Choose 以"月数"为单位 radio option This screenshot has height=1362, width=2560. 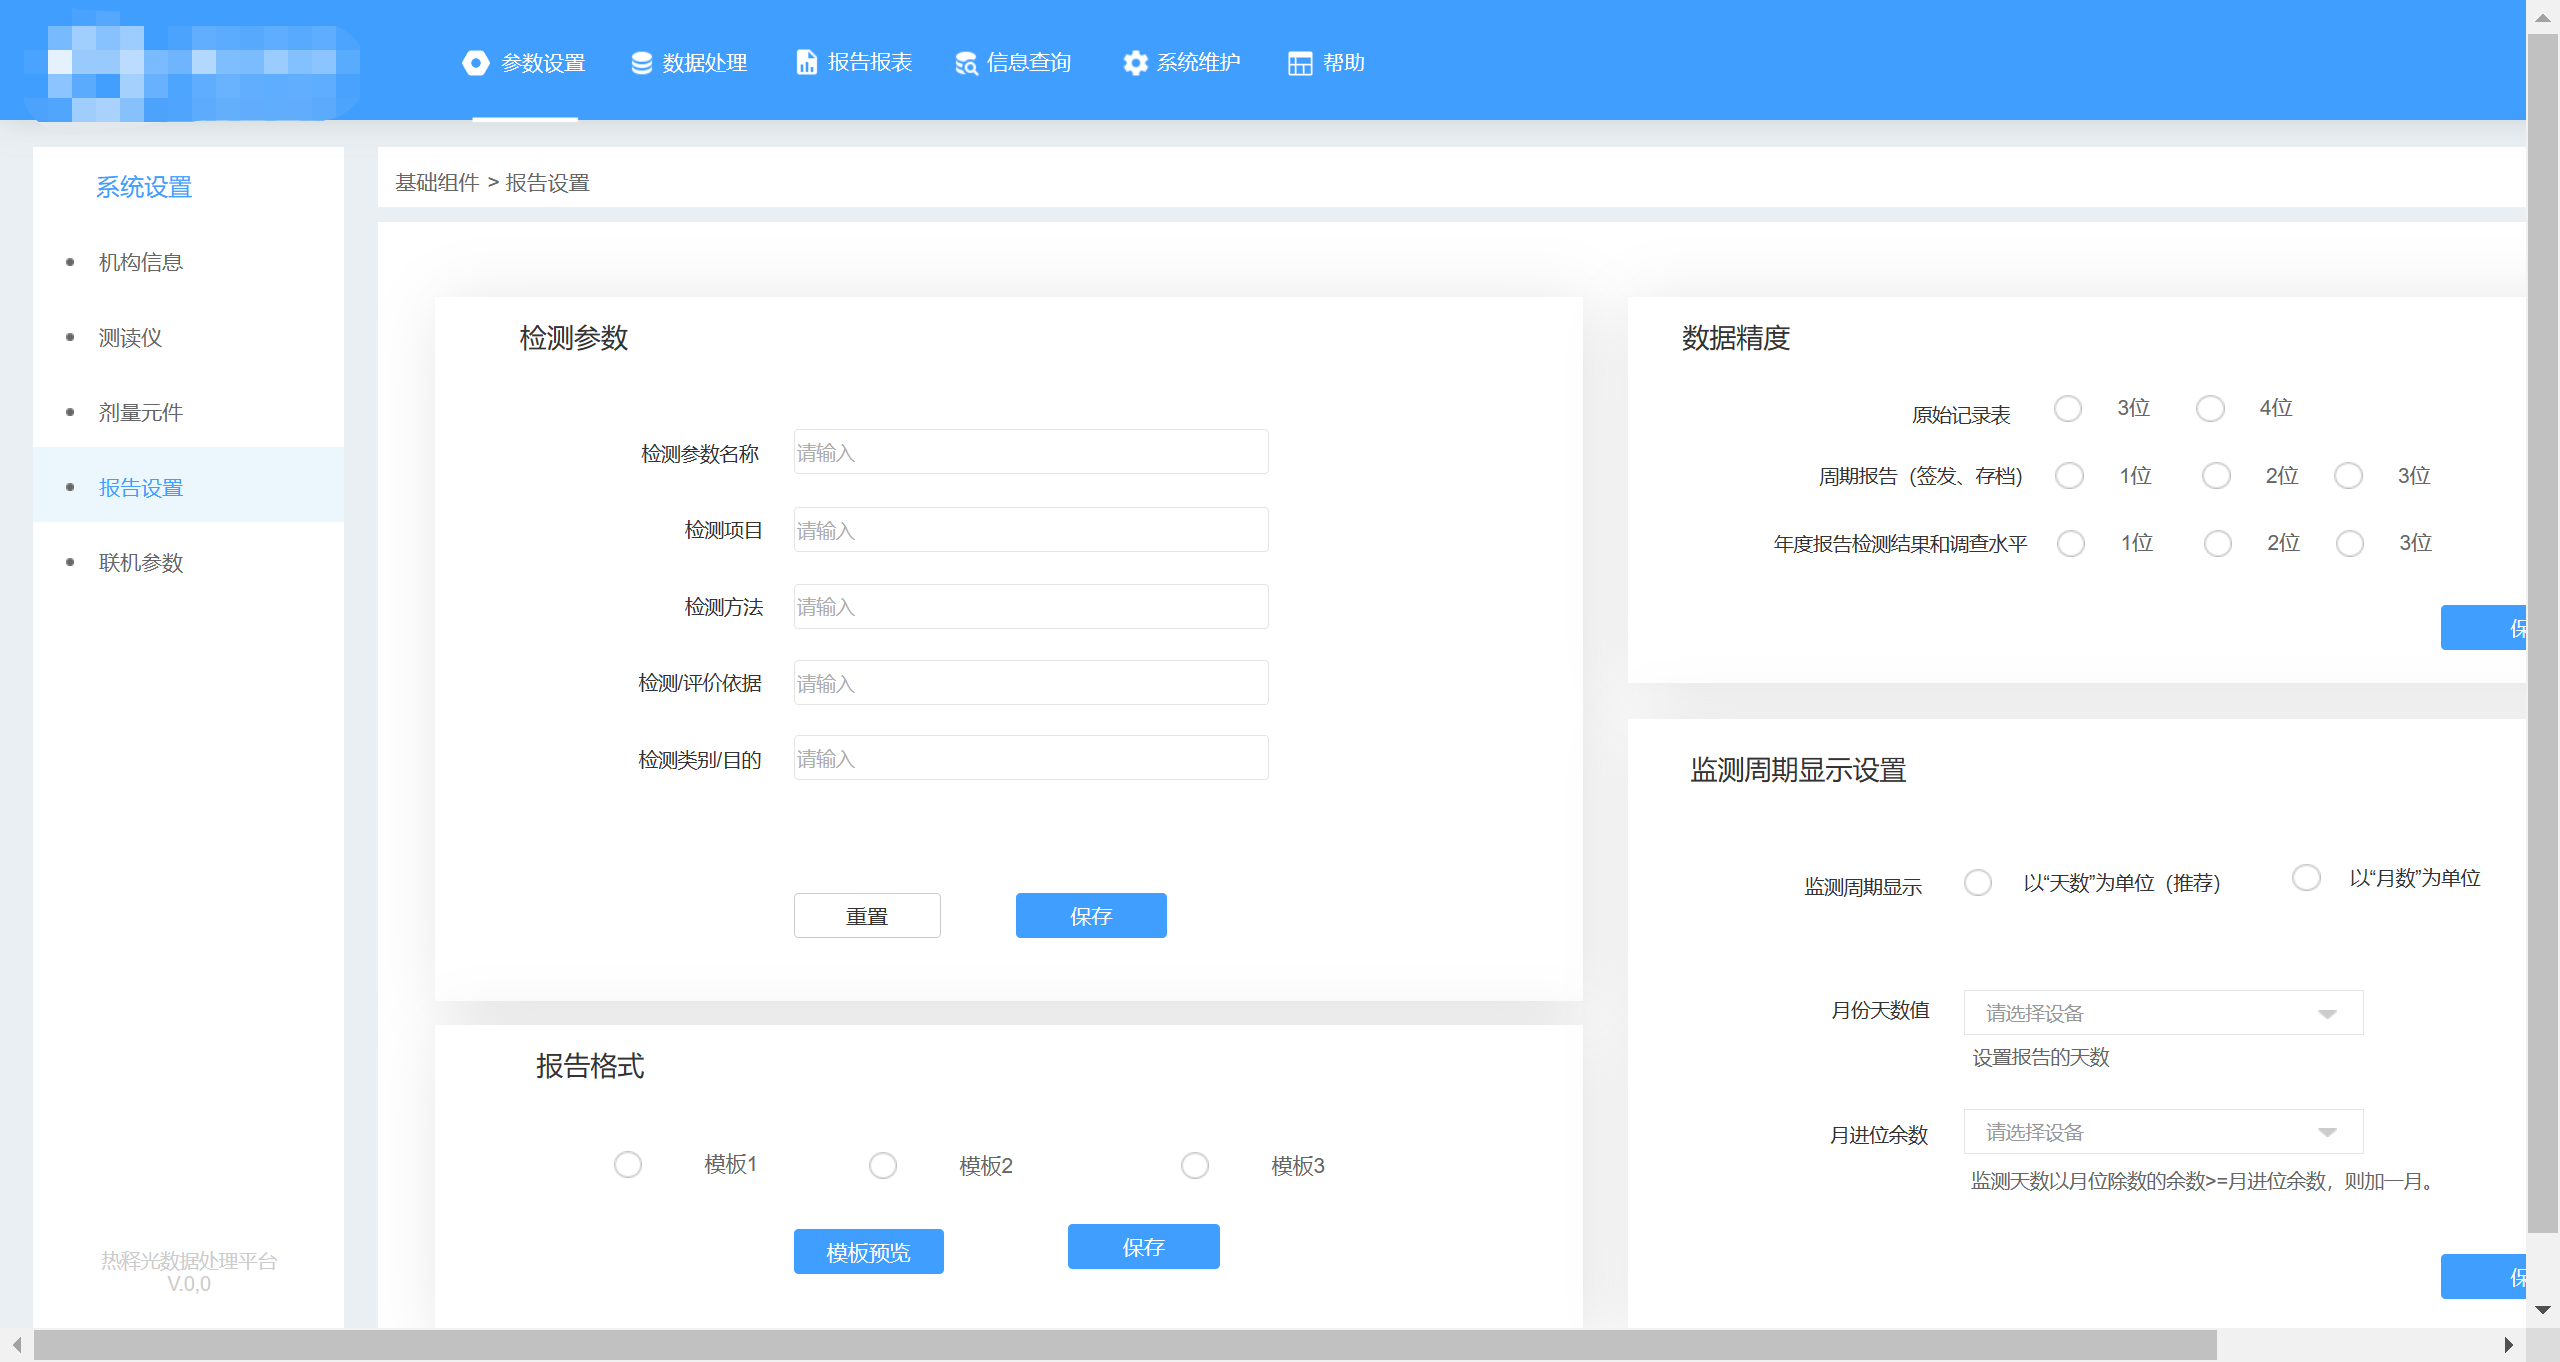point(2306,878)
